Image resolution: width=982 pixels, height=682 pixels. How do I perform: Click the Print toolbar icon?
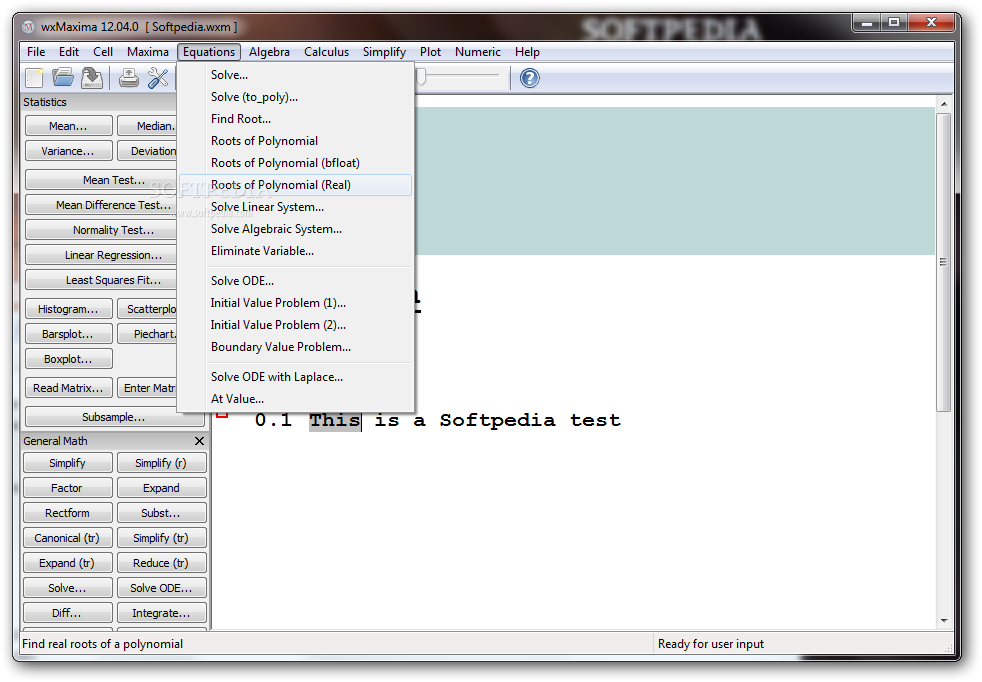coord(129,78)
